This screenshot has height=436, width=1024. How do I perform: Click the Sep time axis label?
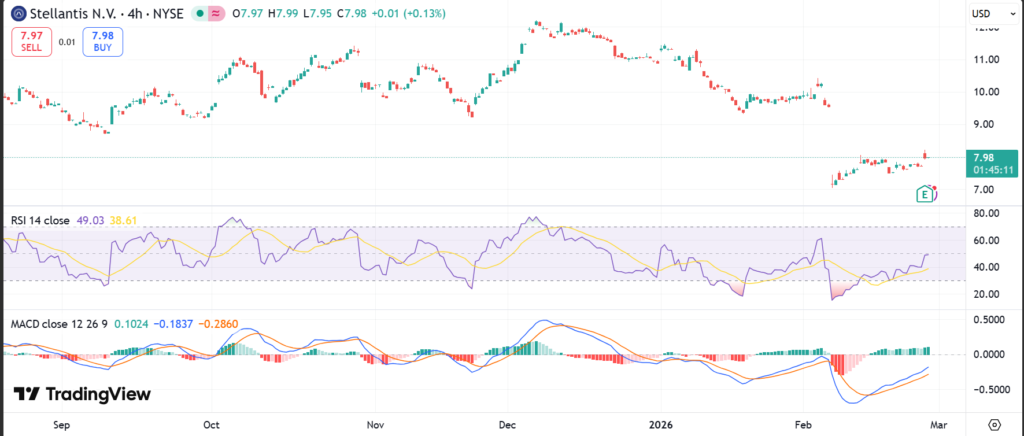[x=61, y=424]
